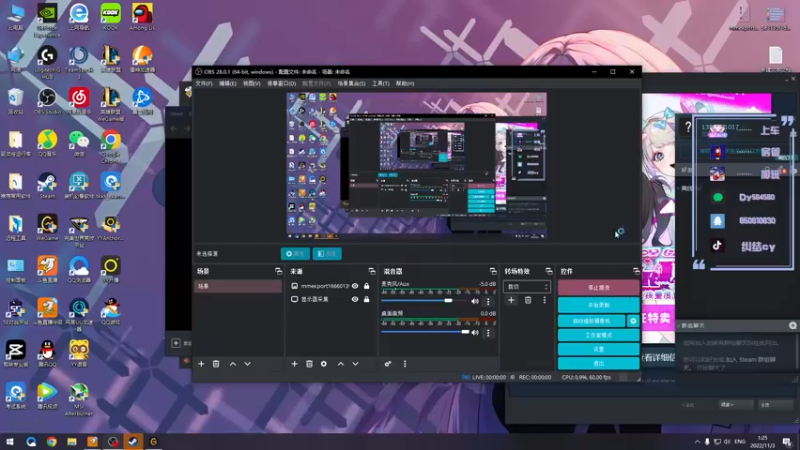Click the OBS preview canvas
This screenshot has width=800, height=450.
click(x=416, y=166)
